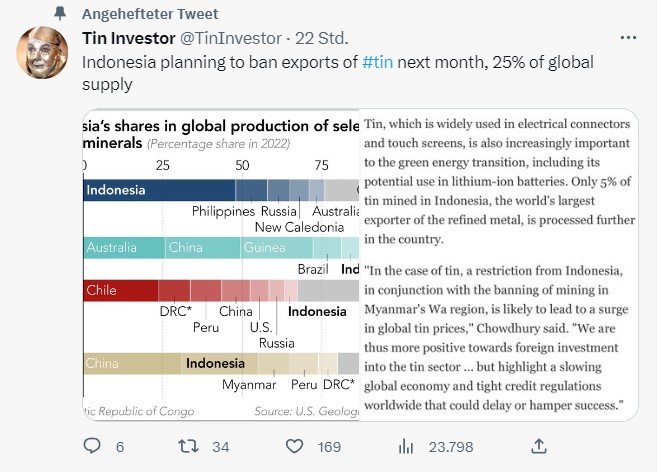Screen dimensions: 662x472
Task: Open the minerals production chart image
Action: coord(220,265)
